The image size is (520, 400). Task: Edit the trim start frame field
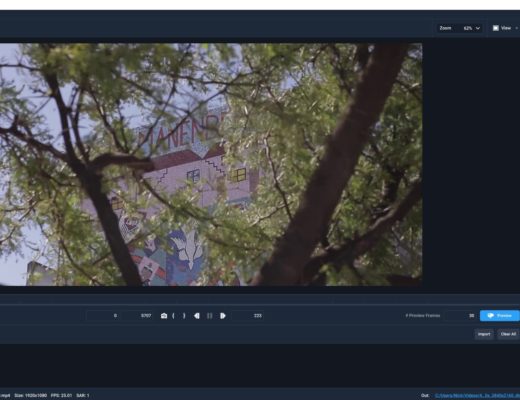tap(103, 316)
